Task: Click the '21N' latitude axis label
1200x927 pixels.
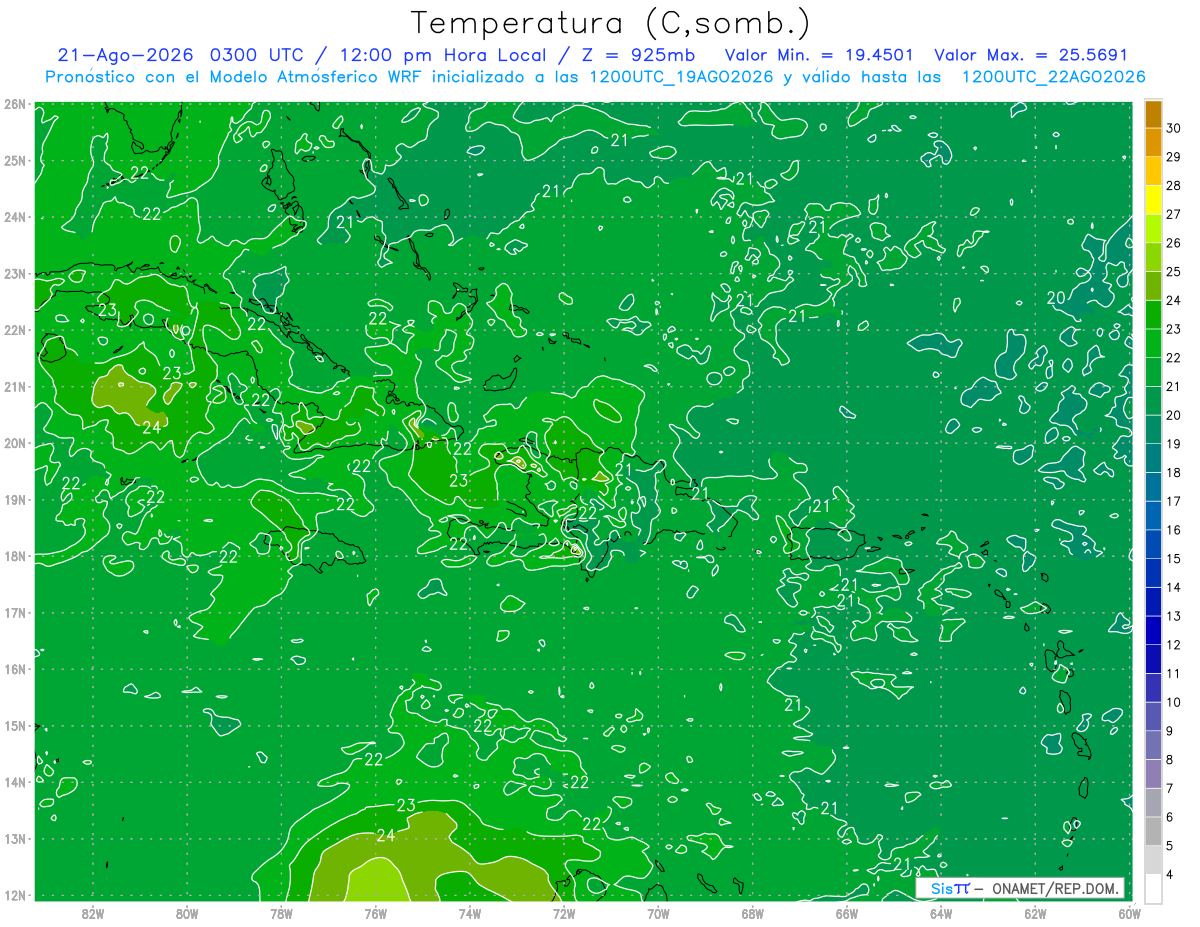Action: (14, 387)
